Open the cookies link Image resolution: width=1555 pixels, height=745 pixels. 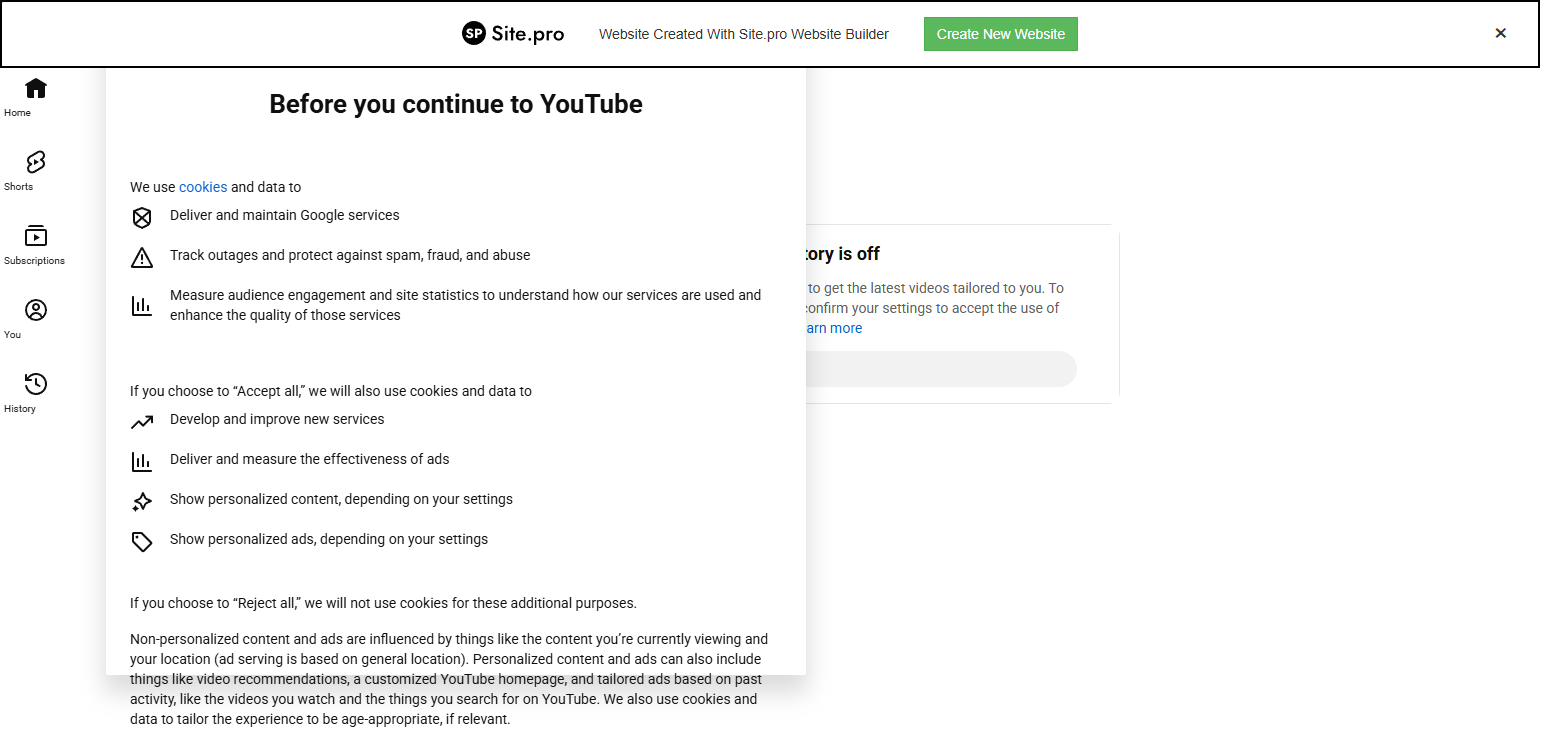point(203,187)
